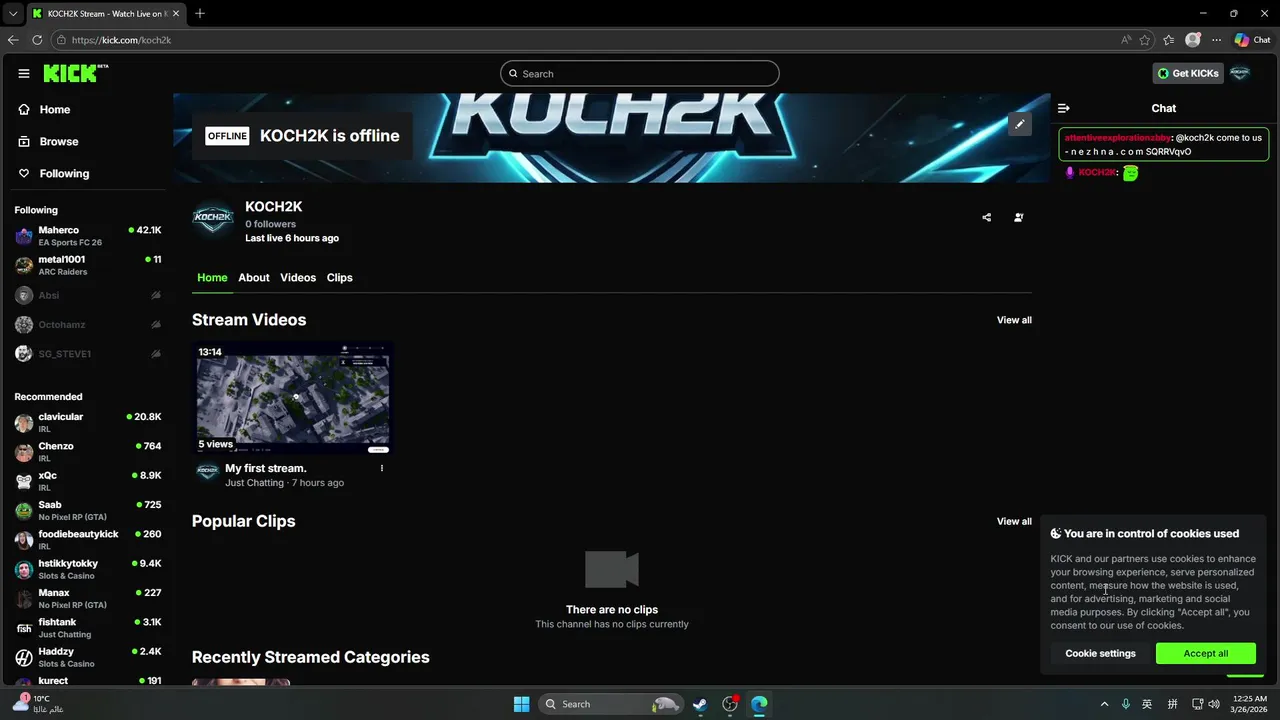This screenshot has height=720, width=1280.
Task: Switch to the Videos tab
Action: tap(298, 278)
